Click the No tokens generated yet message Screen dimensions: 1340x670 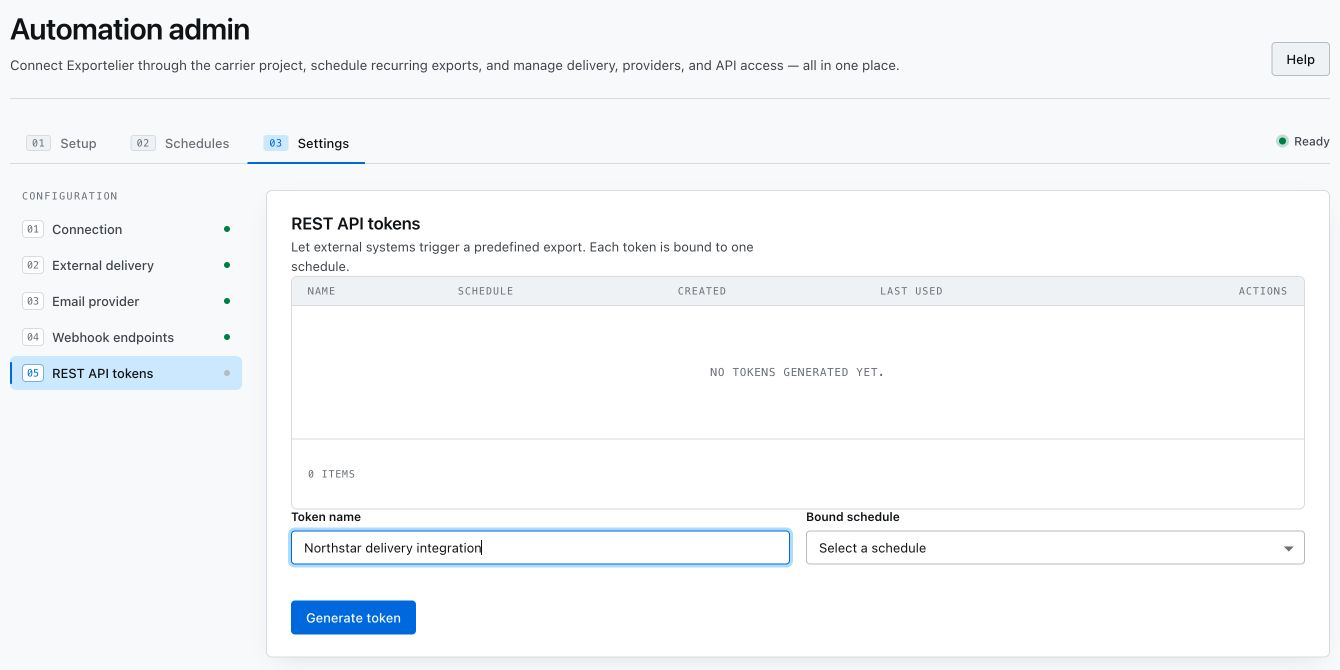tap(797, 372)
